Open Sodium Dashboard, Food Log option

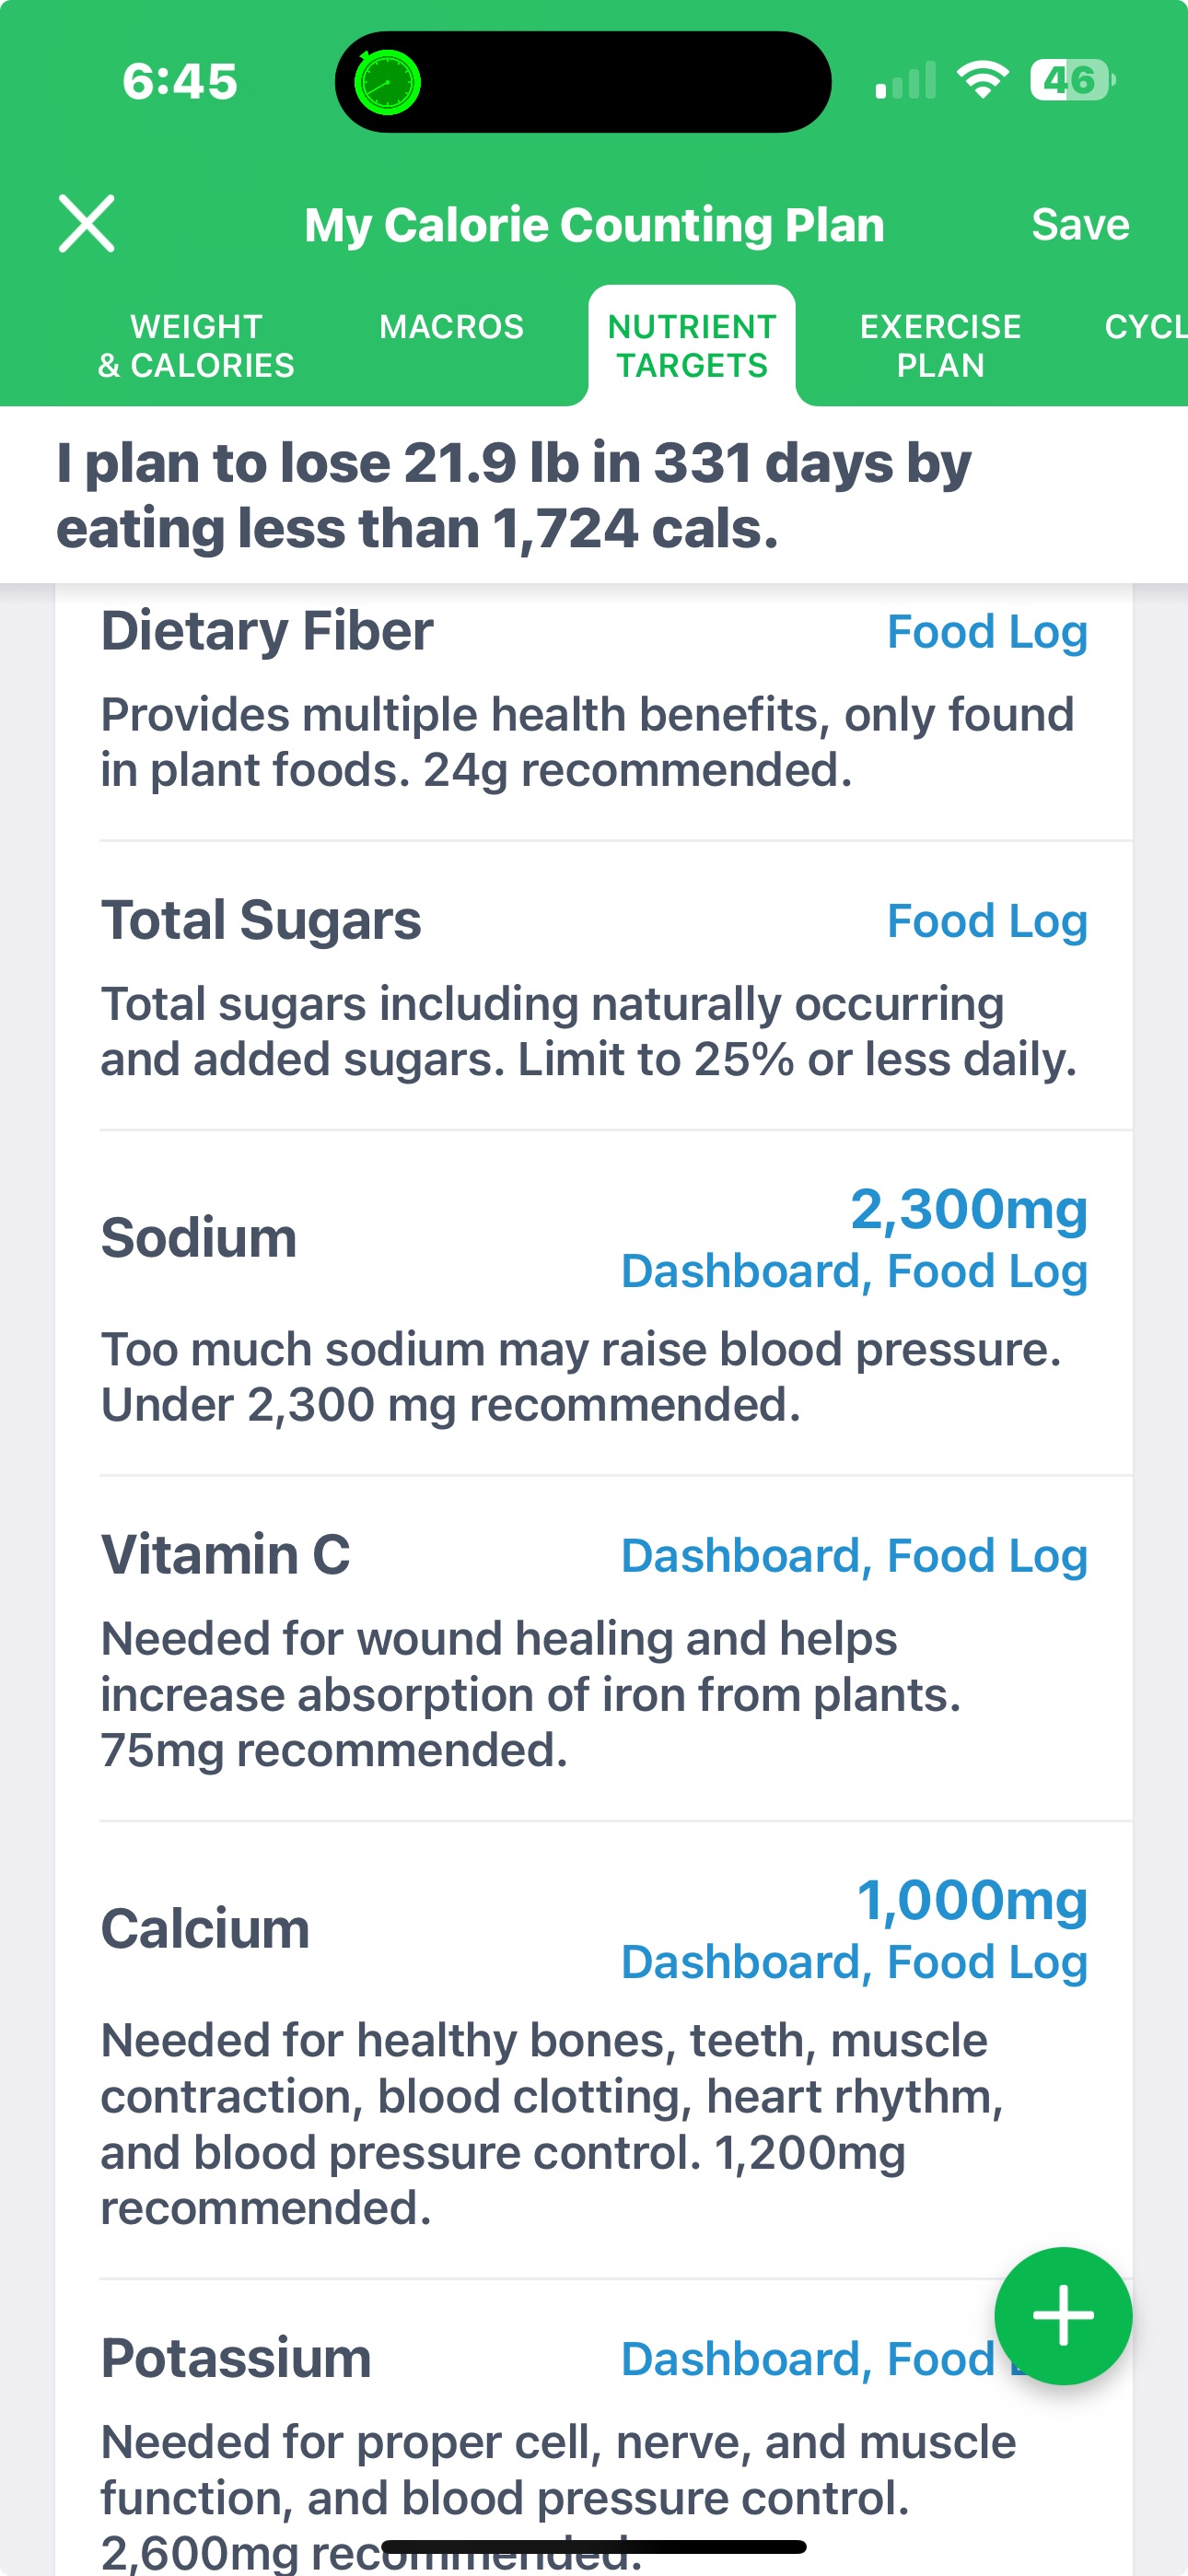(x=854, y=1272)
